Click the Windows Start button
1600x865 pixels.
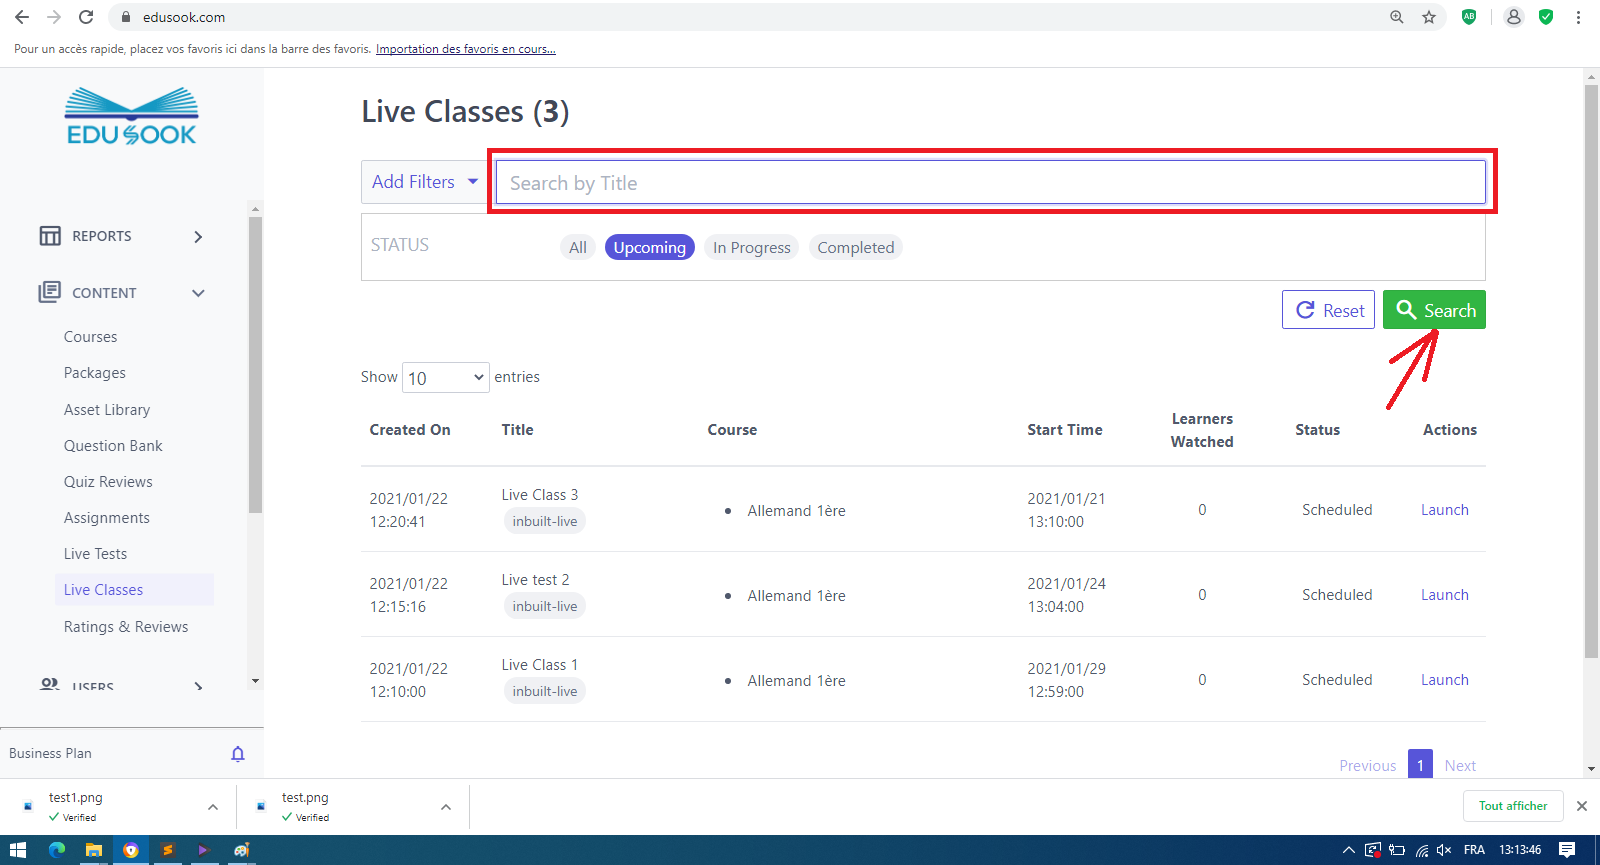tap(18, 850)
